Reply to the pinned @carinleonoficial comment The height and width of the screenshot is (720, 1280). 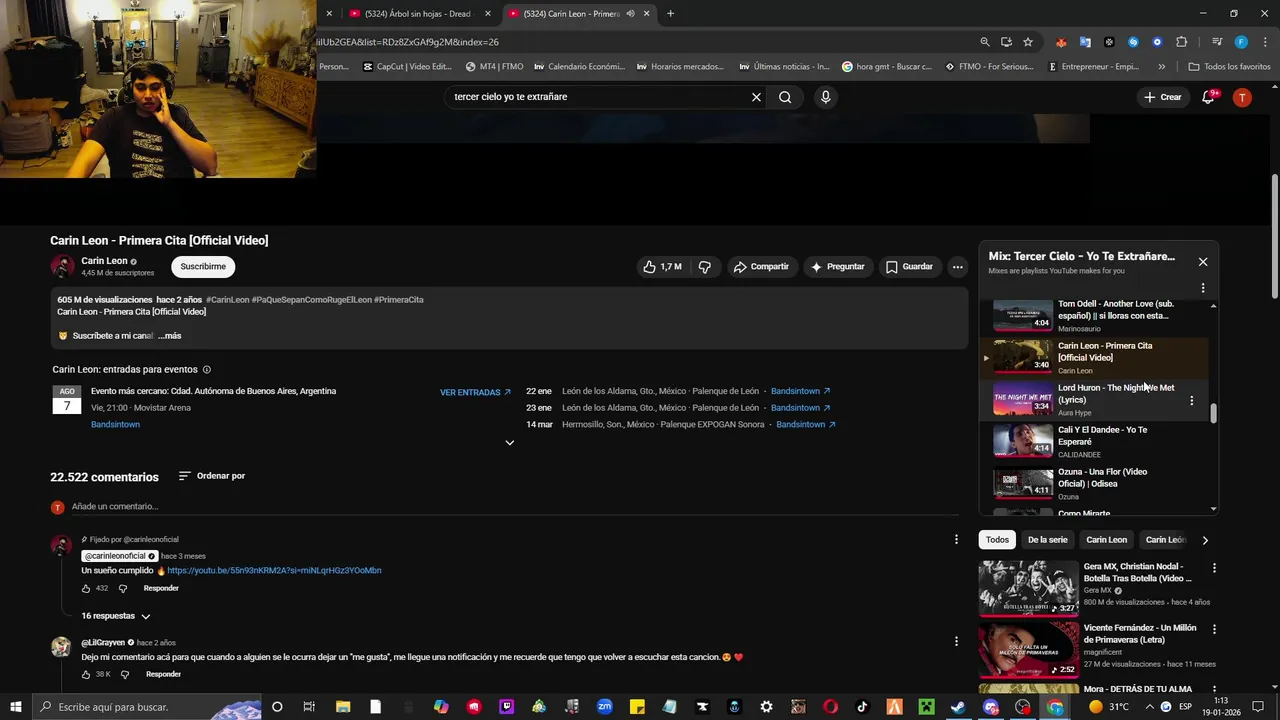coord(161,588)
